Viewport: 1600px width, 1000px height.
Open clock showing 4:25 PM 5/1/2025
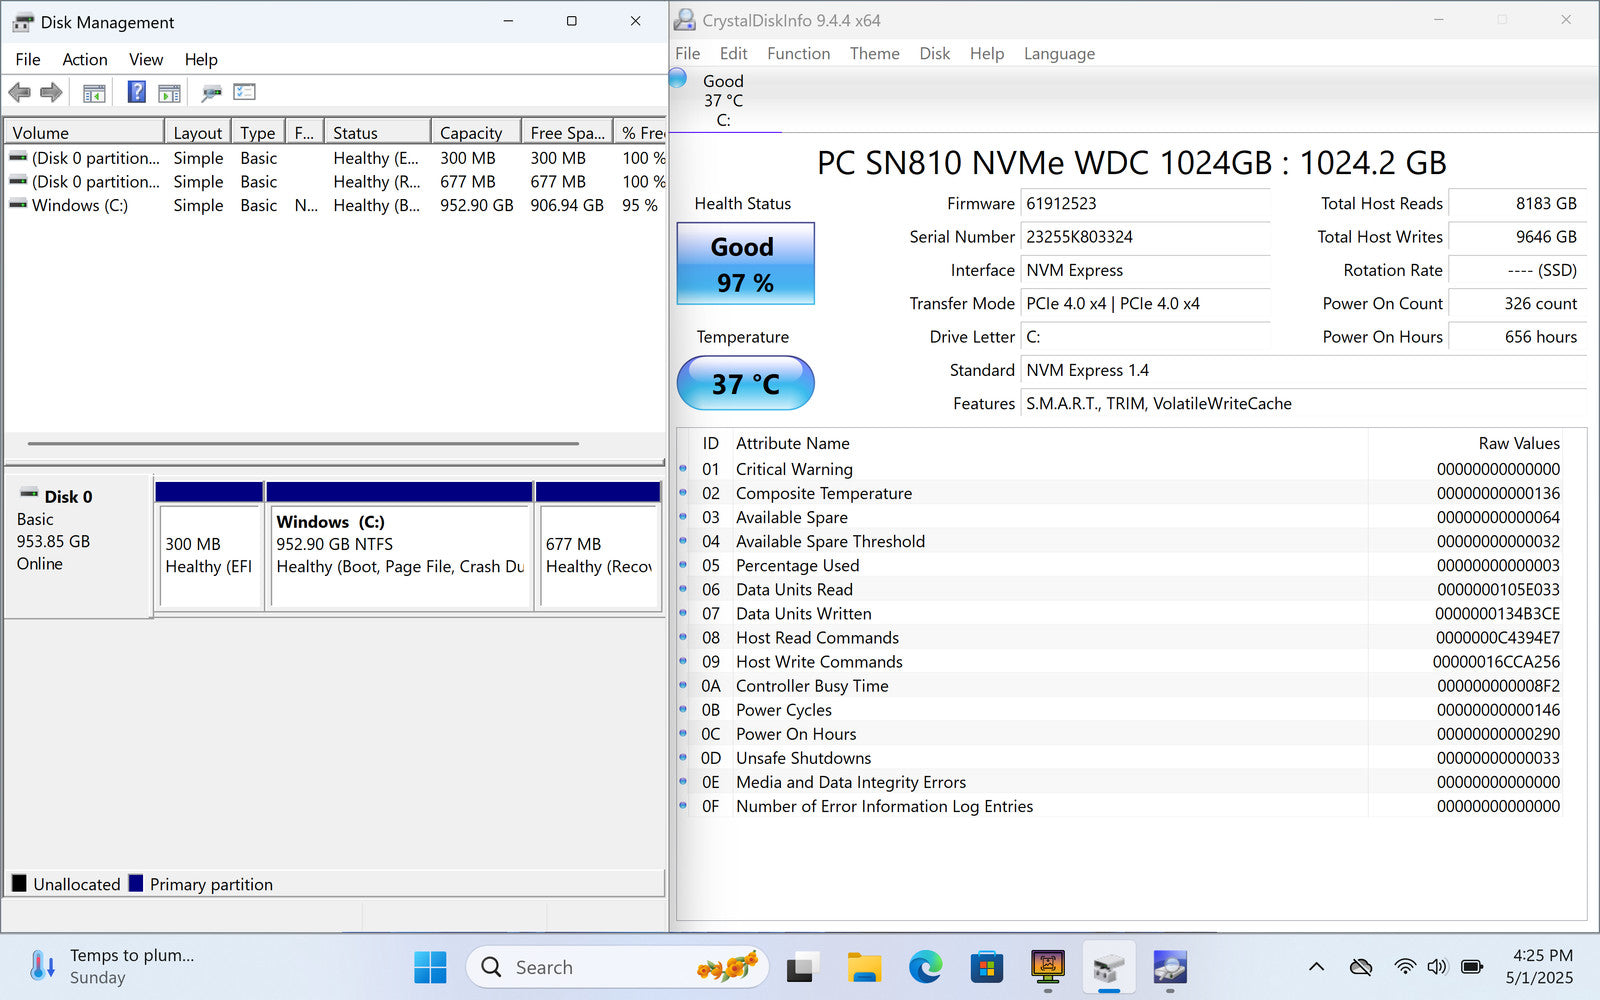pyautogui.click(x=1541, y=967)
